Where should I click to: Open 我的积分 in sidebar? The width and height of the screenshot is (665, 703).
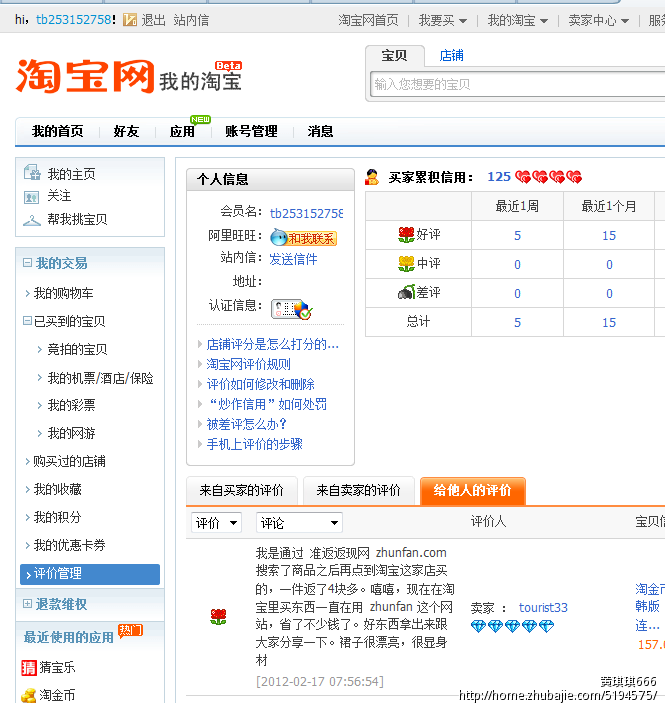pyautogui.click(x=58, y=517)
